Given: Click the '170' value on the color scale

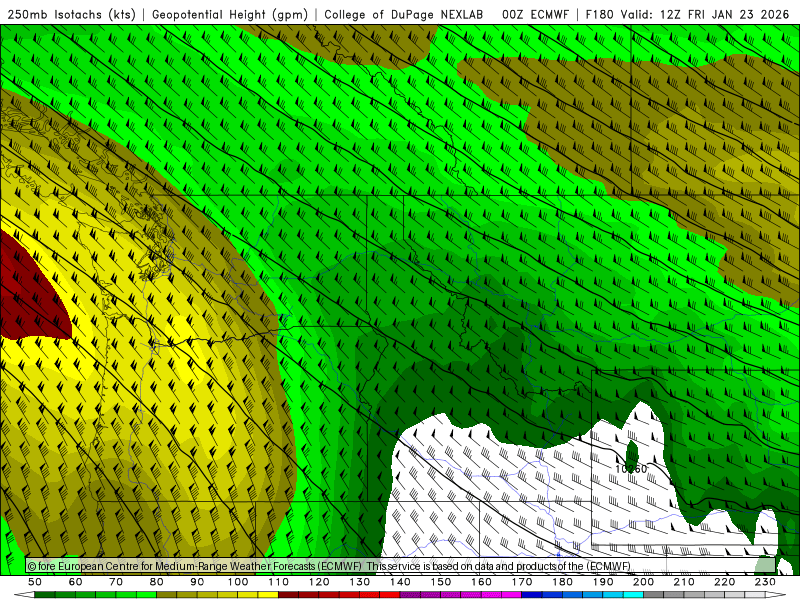Looking at the screenshot, I should click(522, 582).
